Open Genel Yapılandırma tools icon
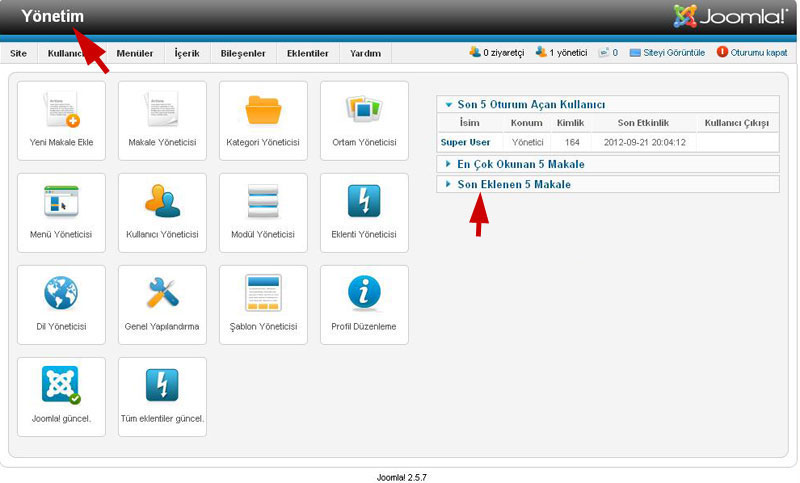 [162, 295]
